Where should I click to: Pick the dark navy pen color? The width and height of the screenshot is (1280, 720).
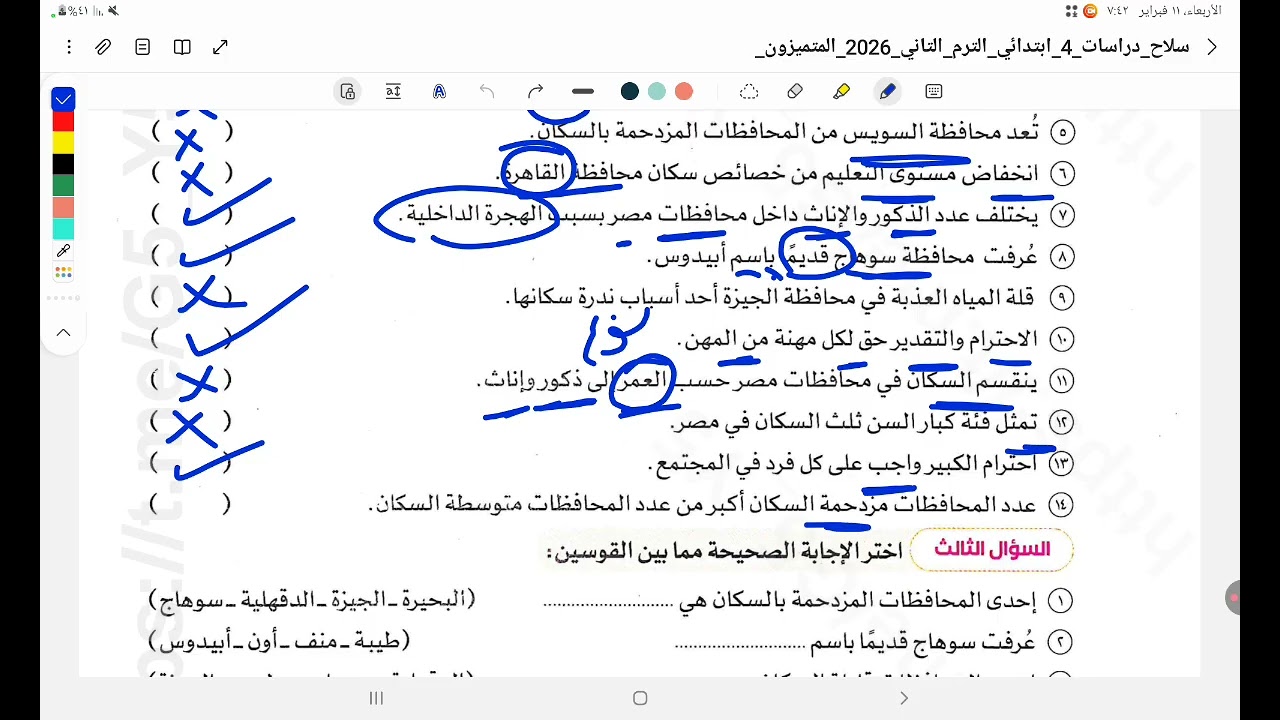(630, 92)
